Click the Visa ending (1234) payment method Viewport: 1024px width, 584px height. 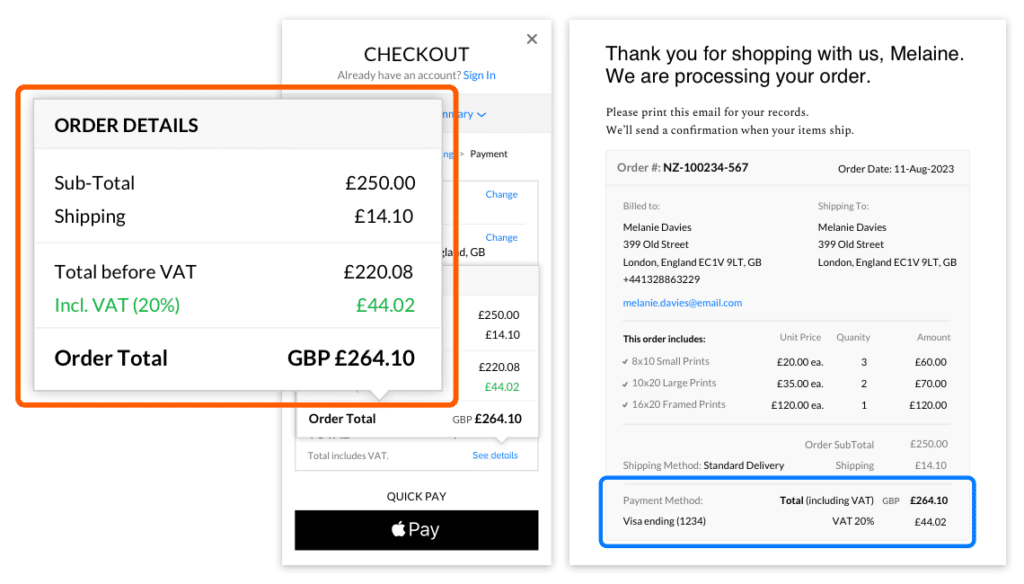click(x=663, y=521)
